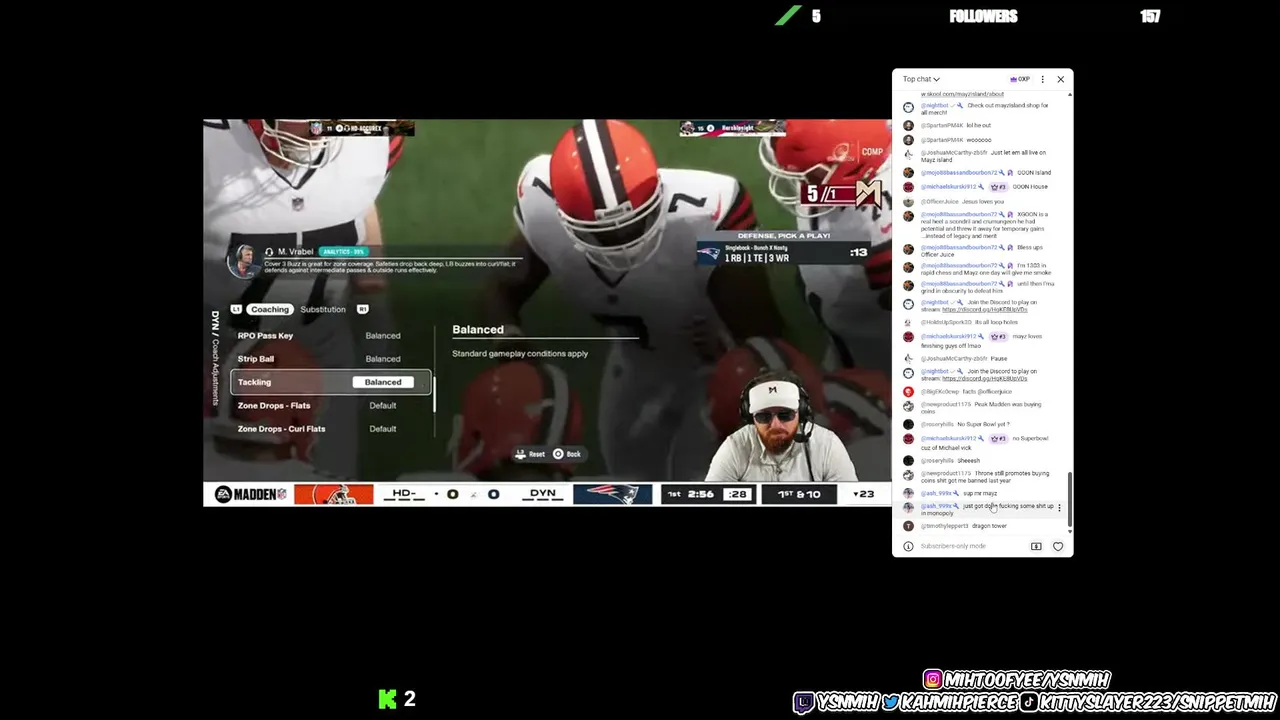Click the @roseryhills Sheeesh message
1280x720 pixels.
[950, 461]
